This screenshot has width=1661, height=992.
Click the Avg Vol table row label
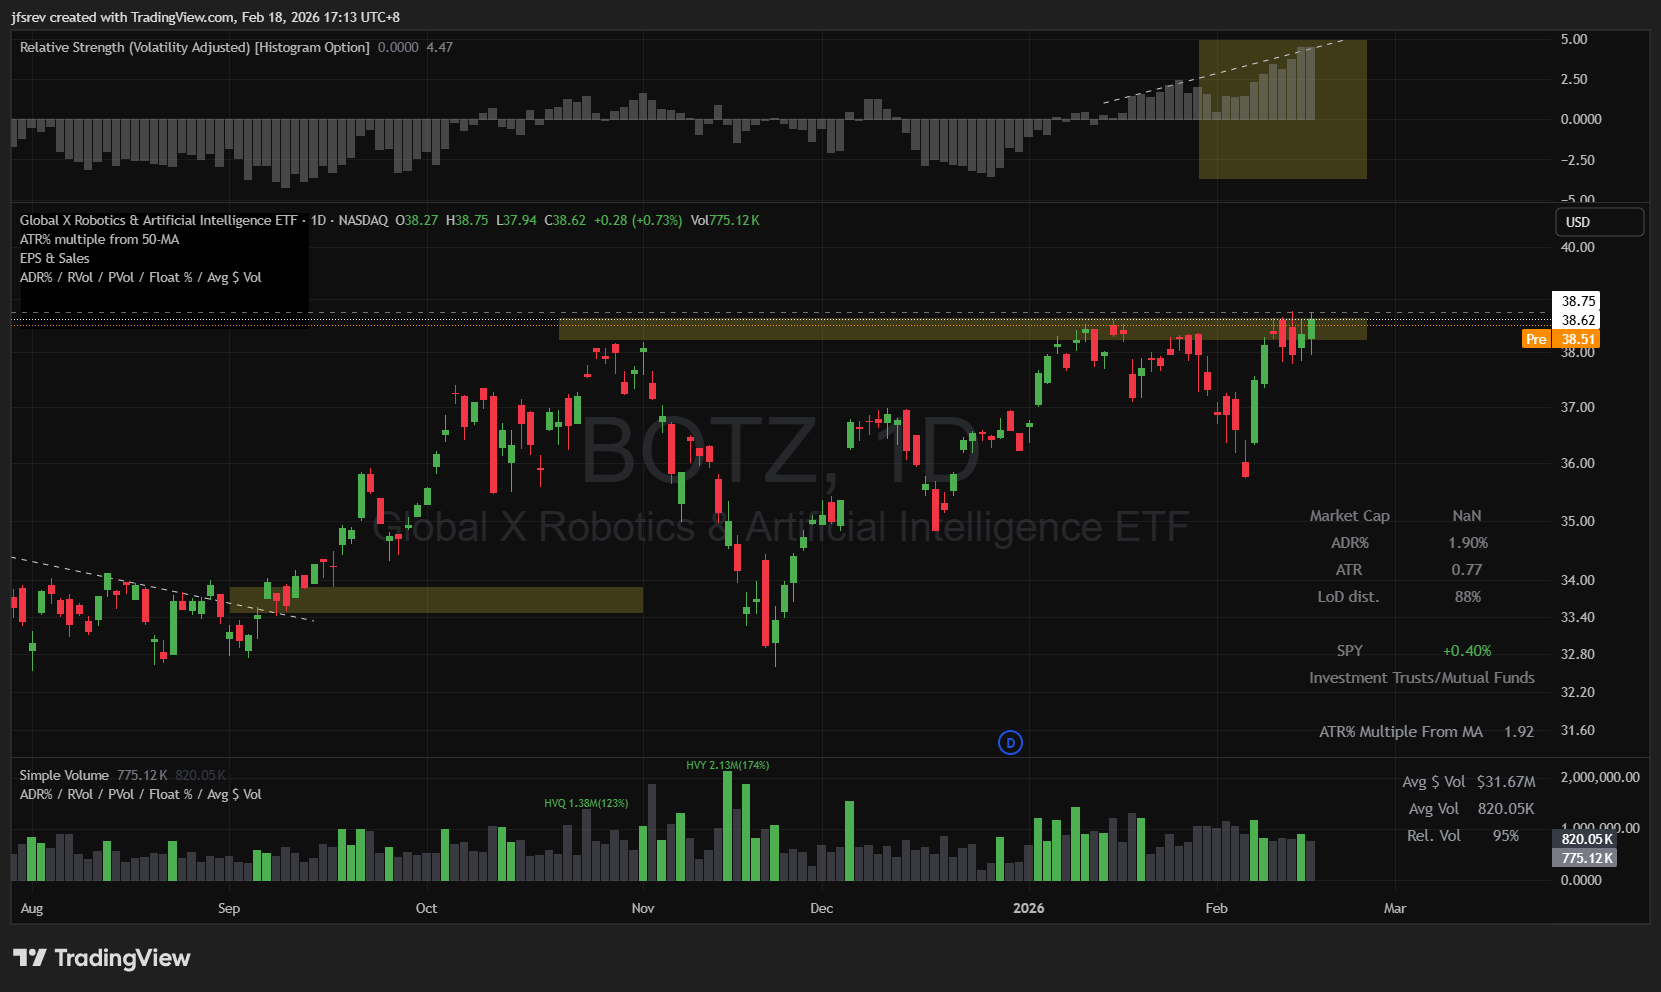click(1434, 809)
